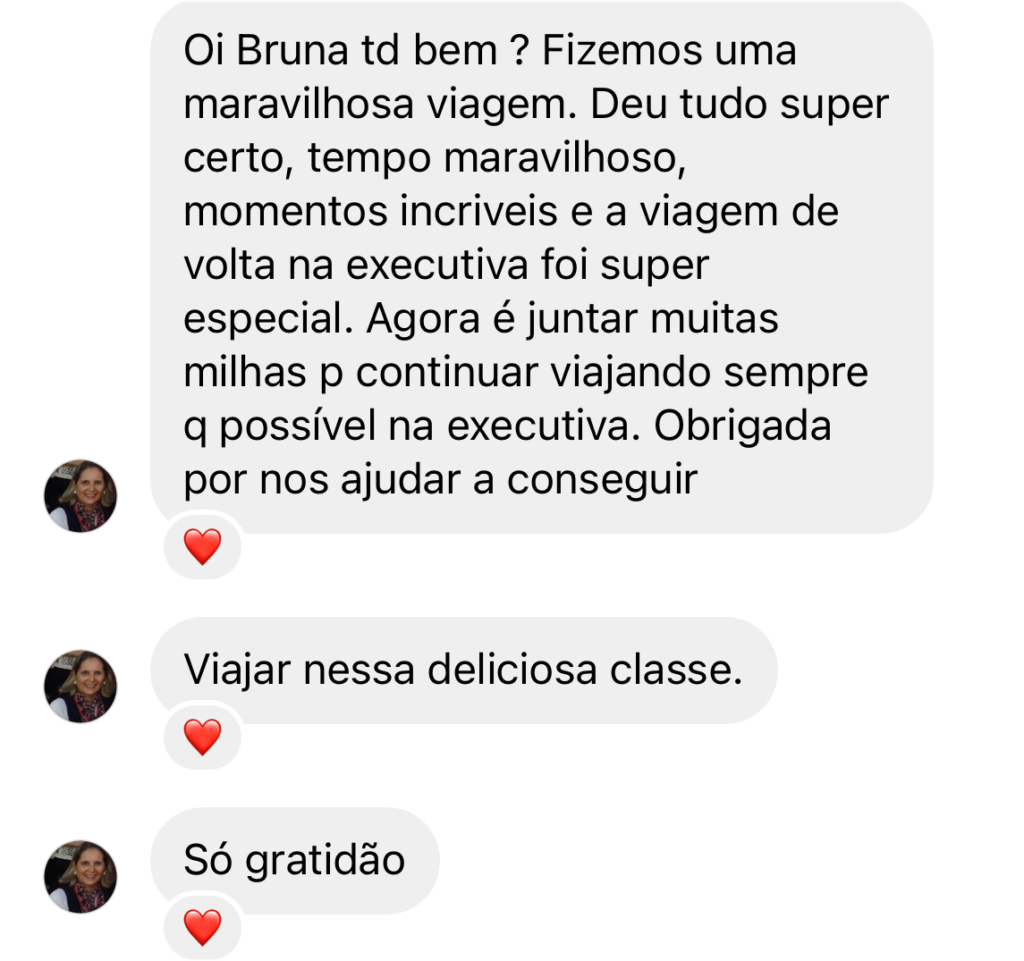The height and width of the screenshot is (961, 1024).
Task: Click the 'especial. Agora é juntar muitas' line
Action: [481, 320]
